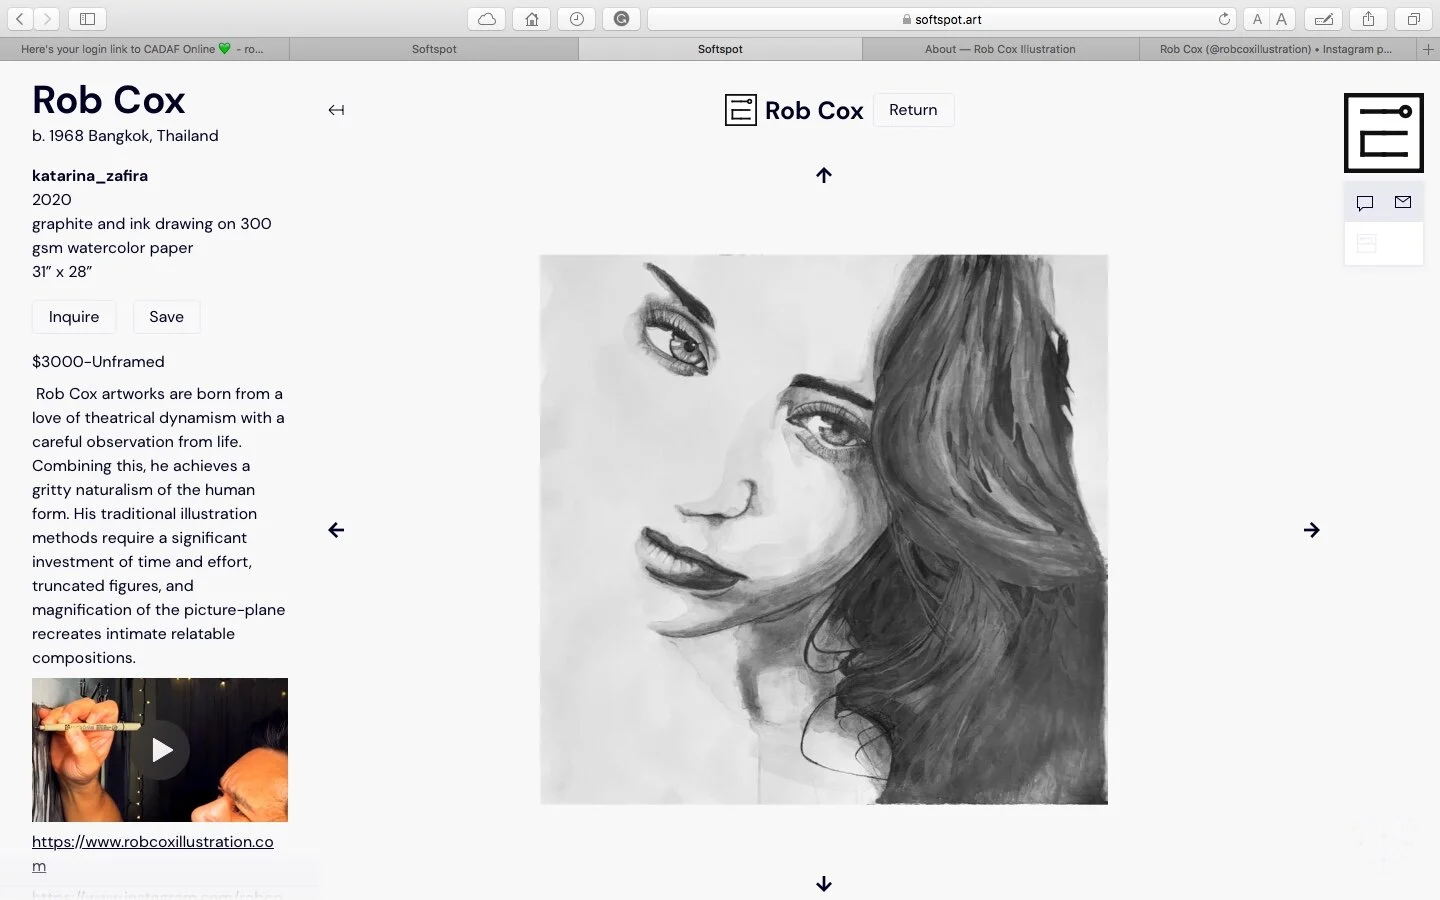Move up with the up arrow
The height and width of the screenshot is (900, 1440).
tap(824, 175)
